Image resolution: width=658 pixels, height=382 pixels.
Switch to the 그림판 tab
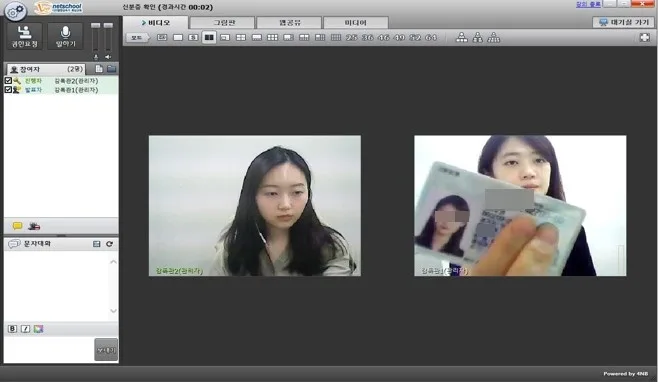[x=222, y=23]
